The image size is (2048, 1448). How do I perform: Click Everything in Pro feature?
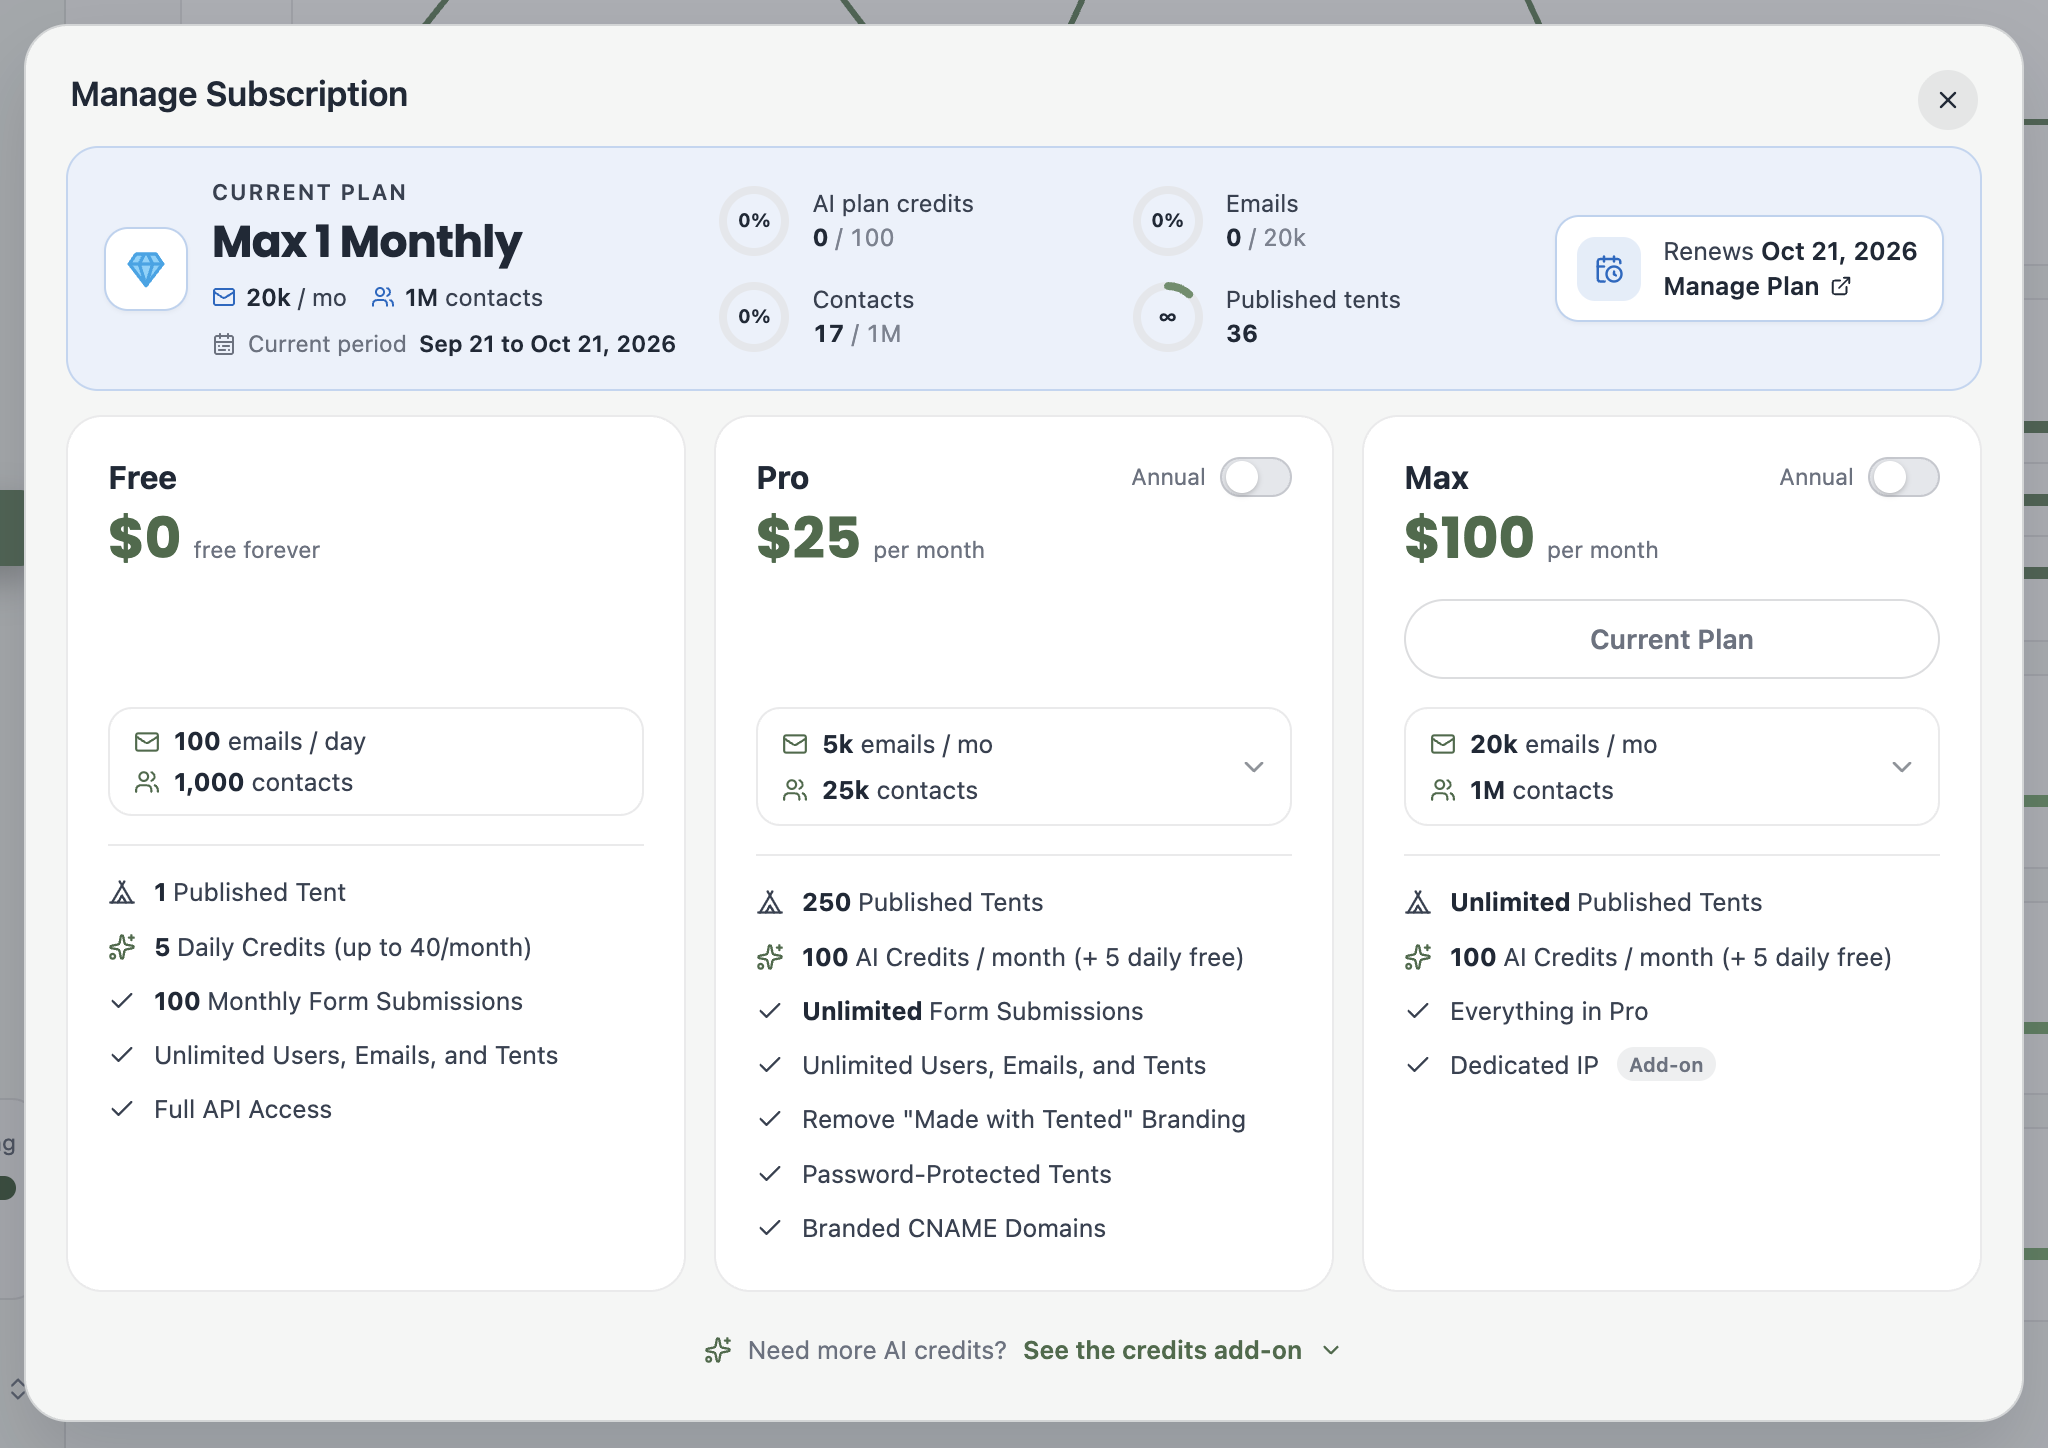click(1527, 1011)
